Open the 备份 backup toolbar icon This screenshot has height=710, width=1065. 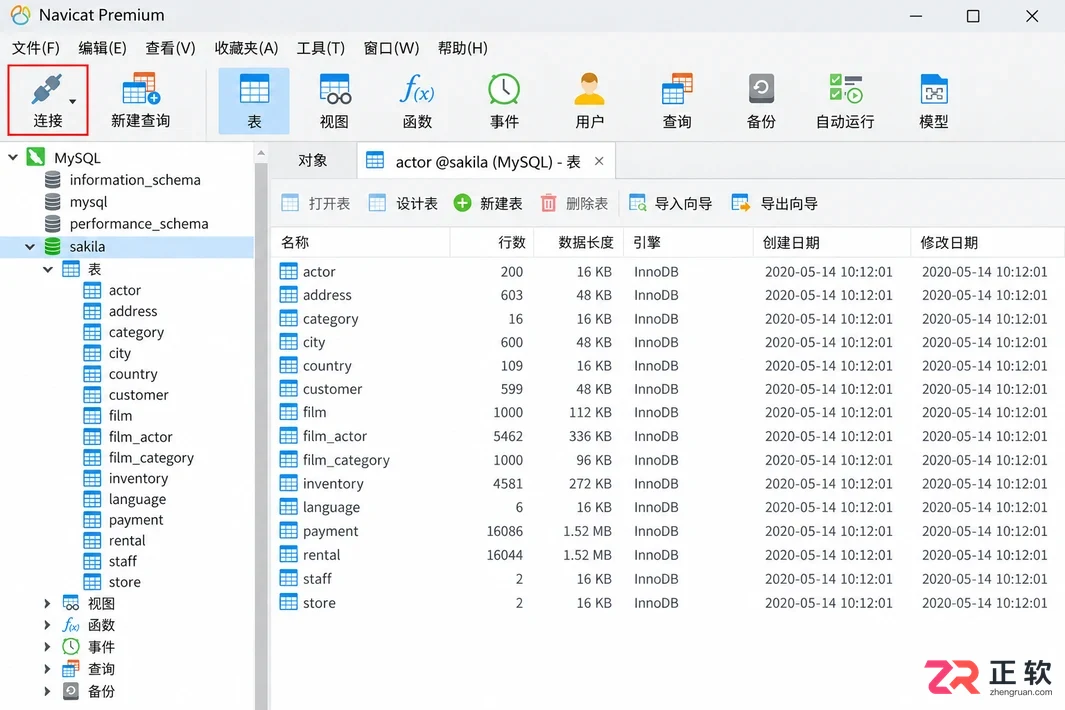click(761, 101)
